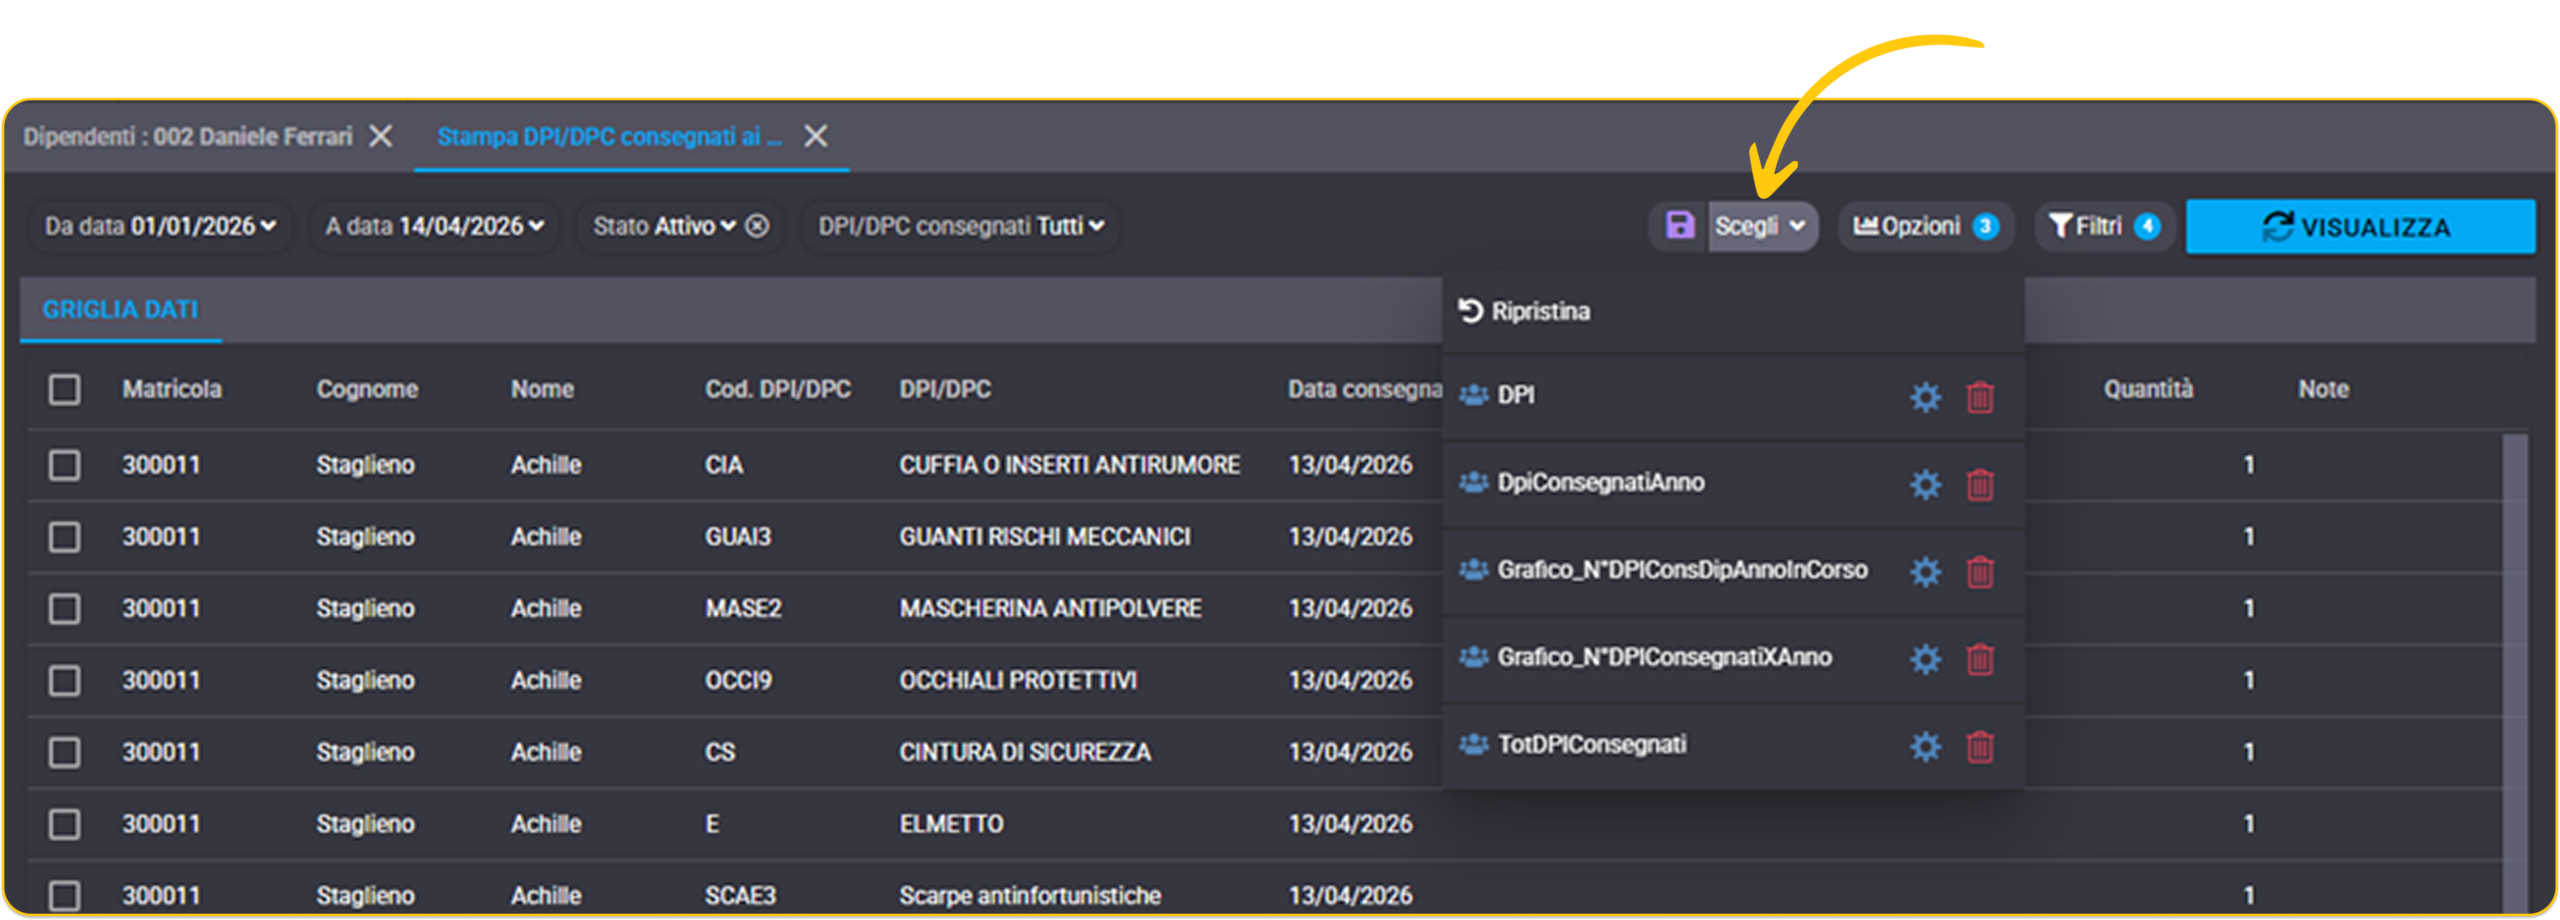Delete Grafico_N°DPIConsegnatiXAnno via trash icon
Viewport: 2560px width, 920px height.
1980,659
